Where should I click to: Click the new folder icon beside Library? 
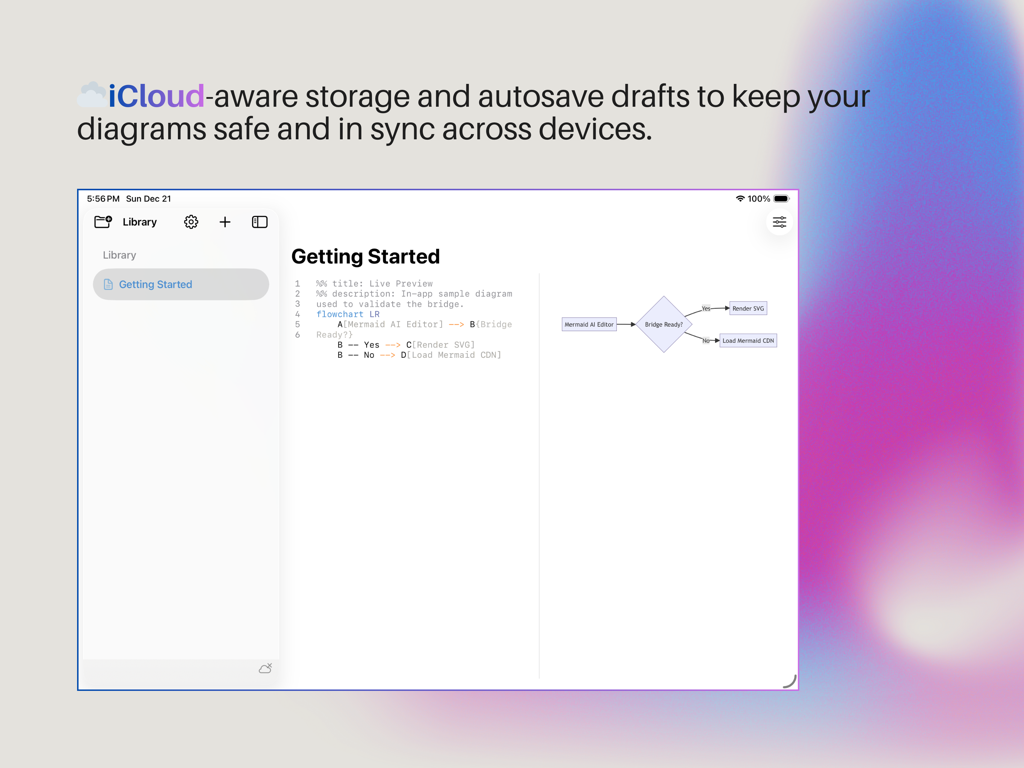tap(102, 222)
